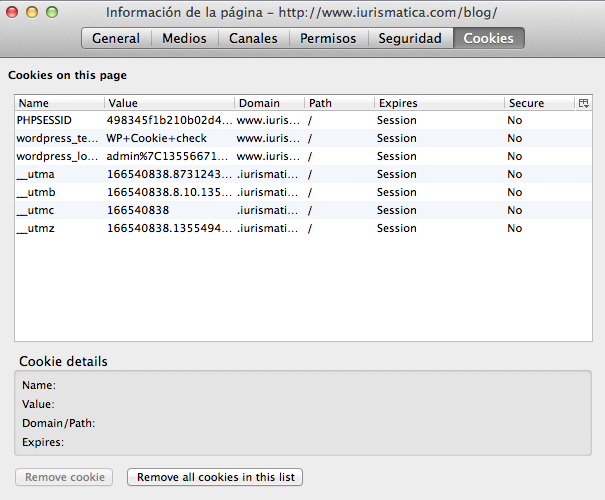Sort by the Value column header
This screenshot has height=500, width=605.
coord(168,103)
